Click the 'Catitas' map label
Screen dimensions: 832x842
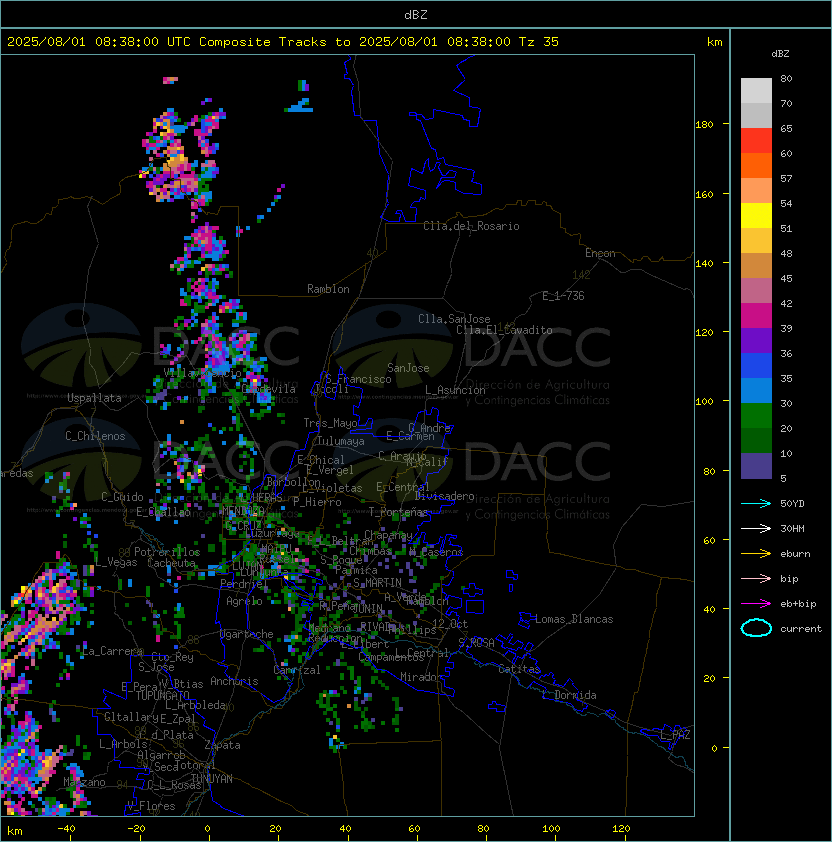coord(519,669)
